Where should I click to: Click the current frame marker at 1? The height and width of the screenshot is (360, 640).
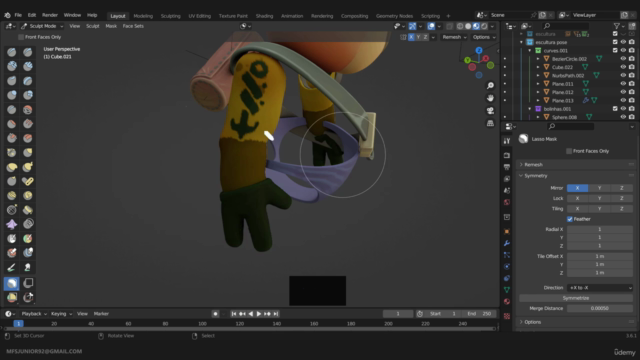pyautogui.click(x=18, y=324)
